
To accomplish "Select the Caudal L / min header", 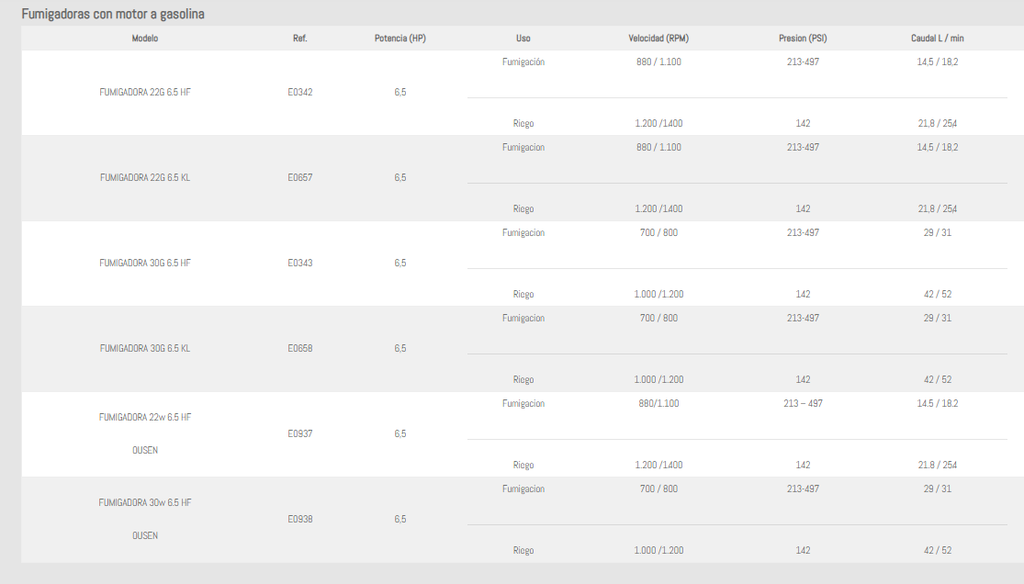I will (x=937, y=39).
